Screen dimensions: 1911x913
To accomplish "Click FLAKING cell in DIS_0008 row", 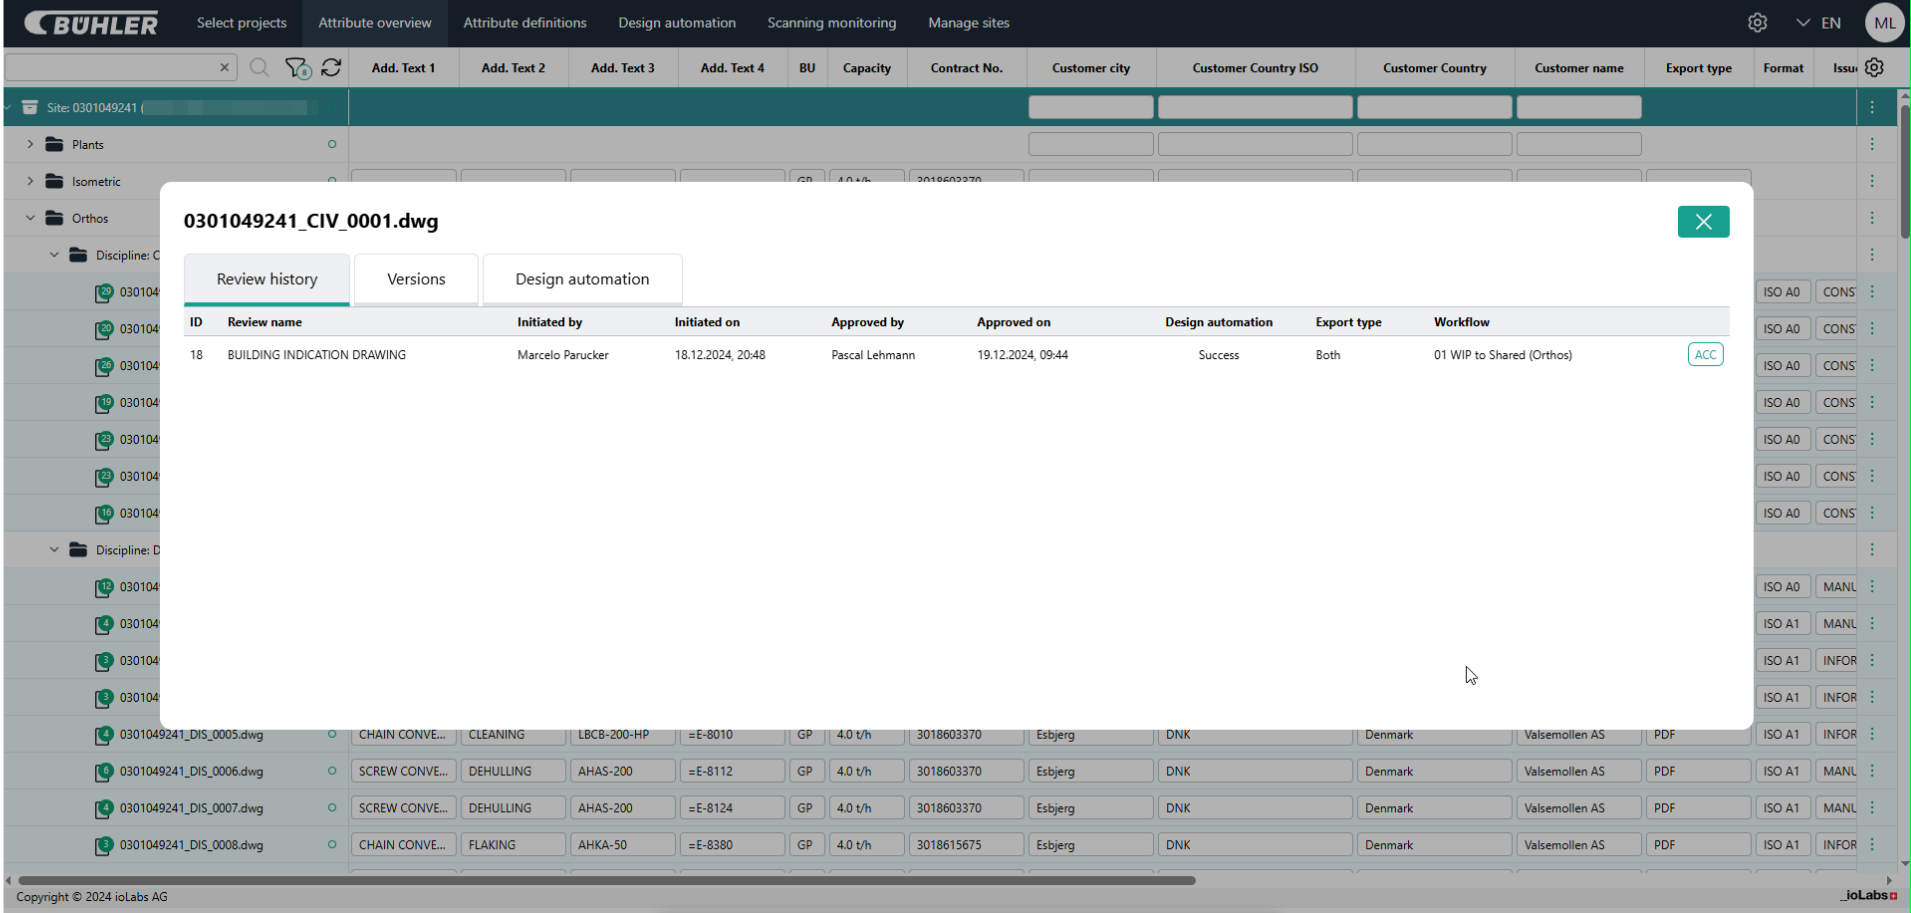I will tap(513, 845).
